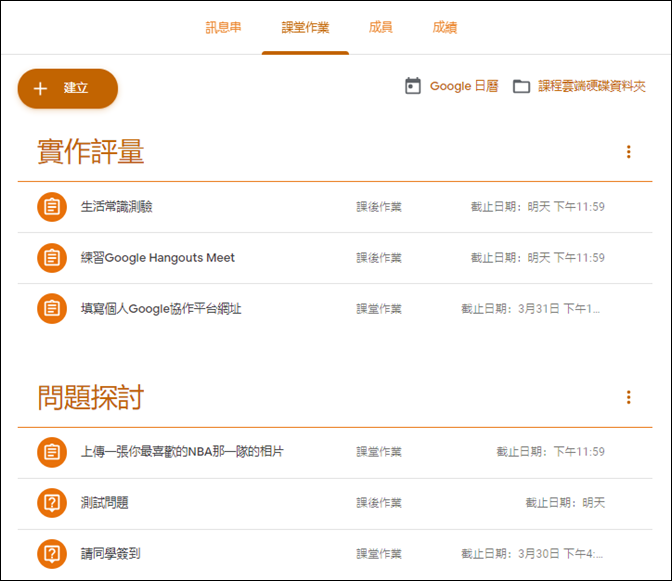This screenshot has height=581, width=672.
Task: Click 課後作業 label in 生活常識測驗 row
Action: tap(379, 207)
